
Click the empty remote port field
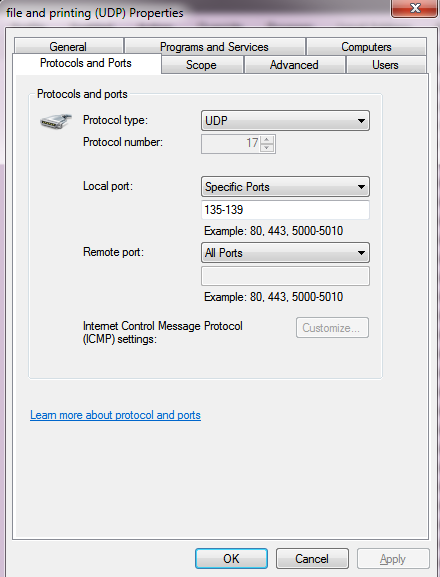click(x=285, y=276)
